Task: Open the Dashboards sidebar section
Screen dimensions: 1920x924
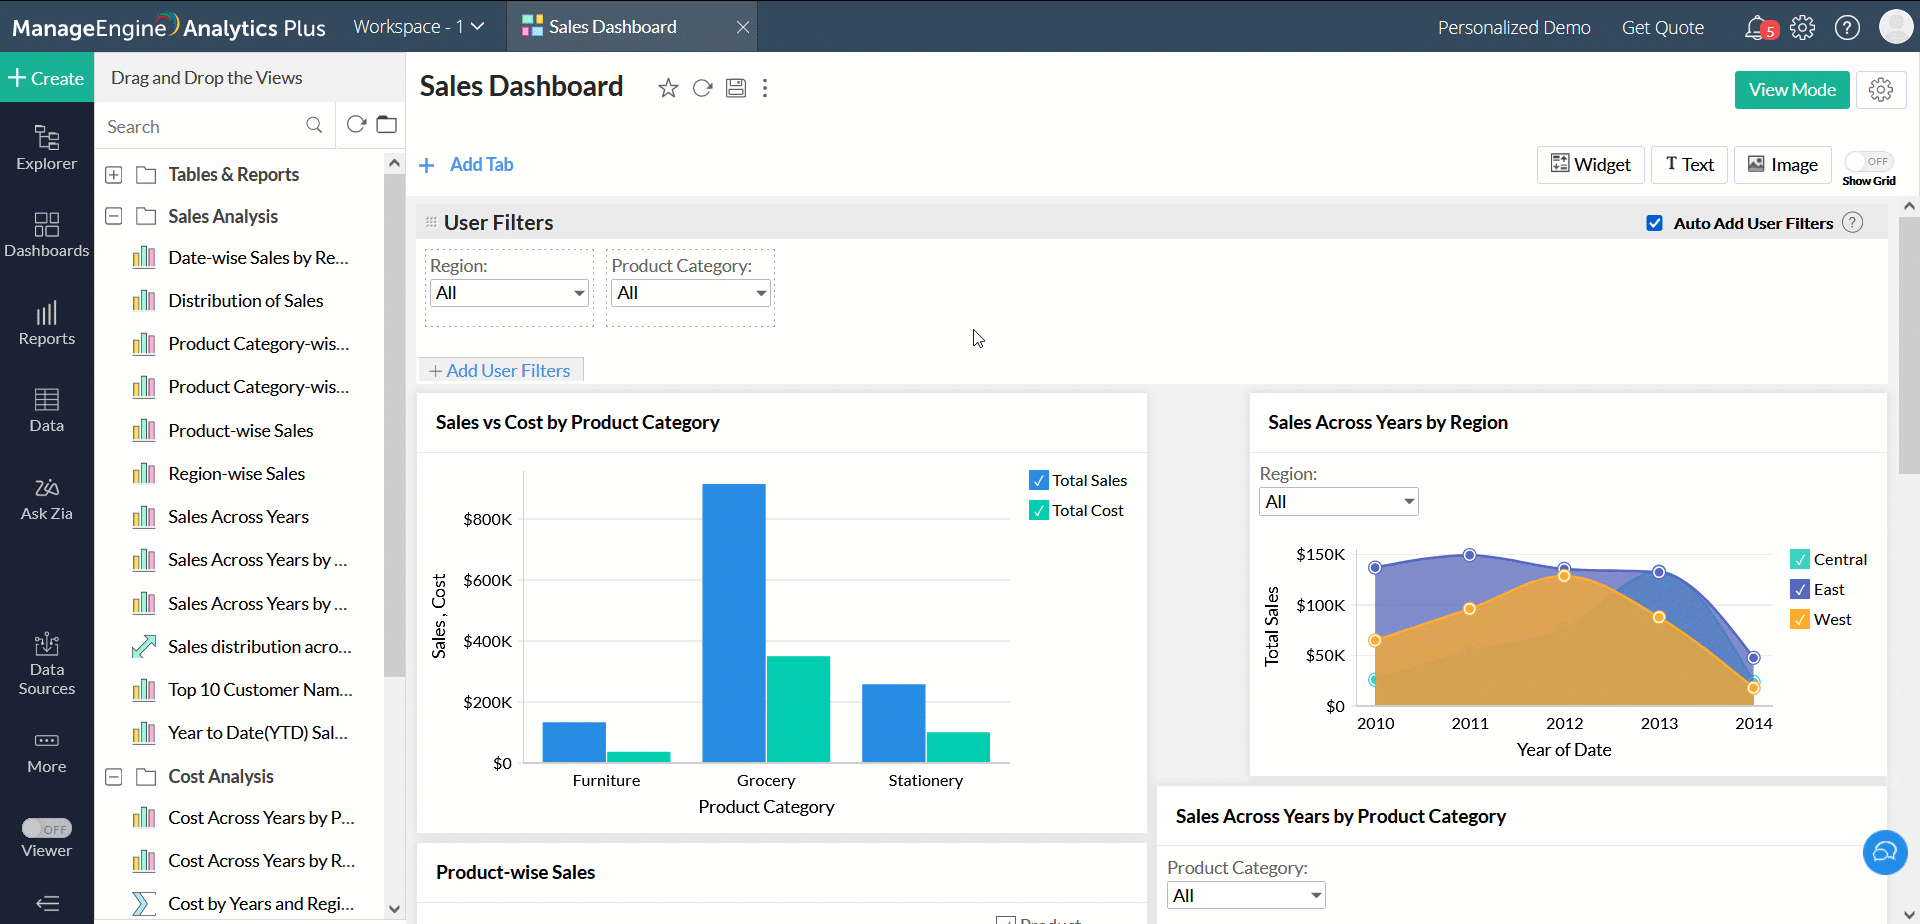Action: click(x=46, y=235)
